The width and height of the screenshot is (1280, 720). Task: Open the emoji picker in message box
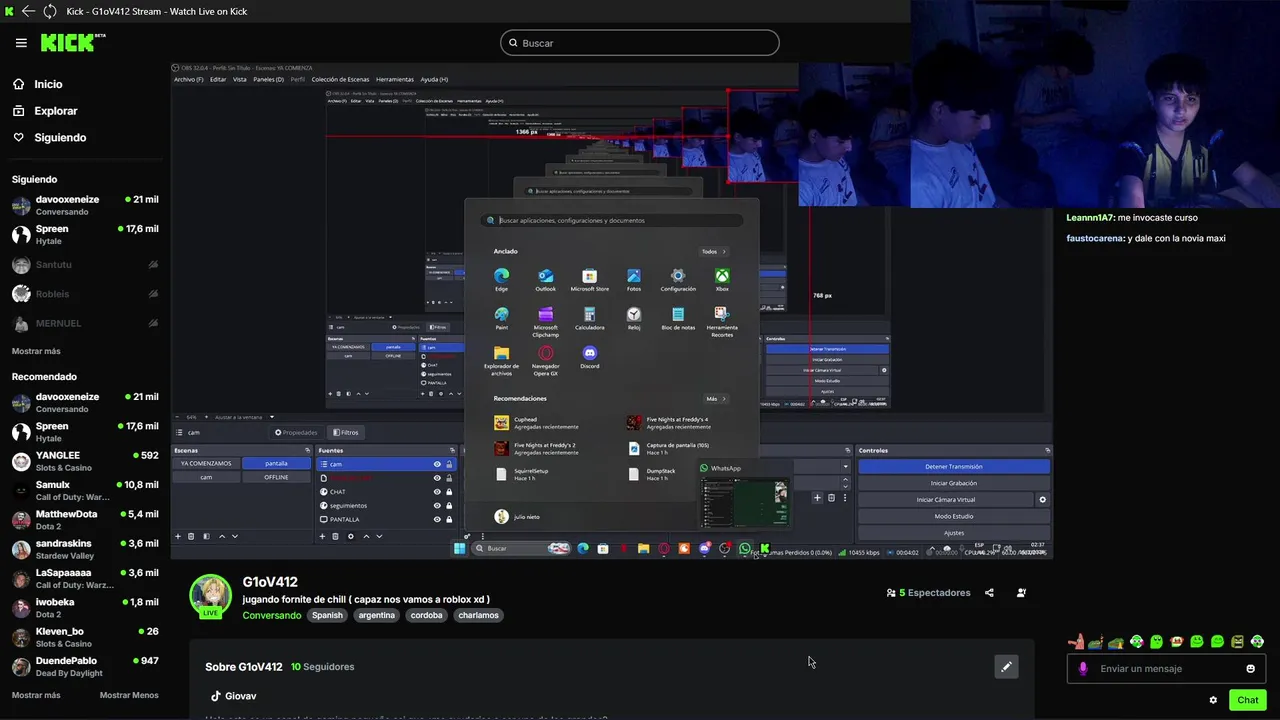pos(1251,669)
